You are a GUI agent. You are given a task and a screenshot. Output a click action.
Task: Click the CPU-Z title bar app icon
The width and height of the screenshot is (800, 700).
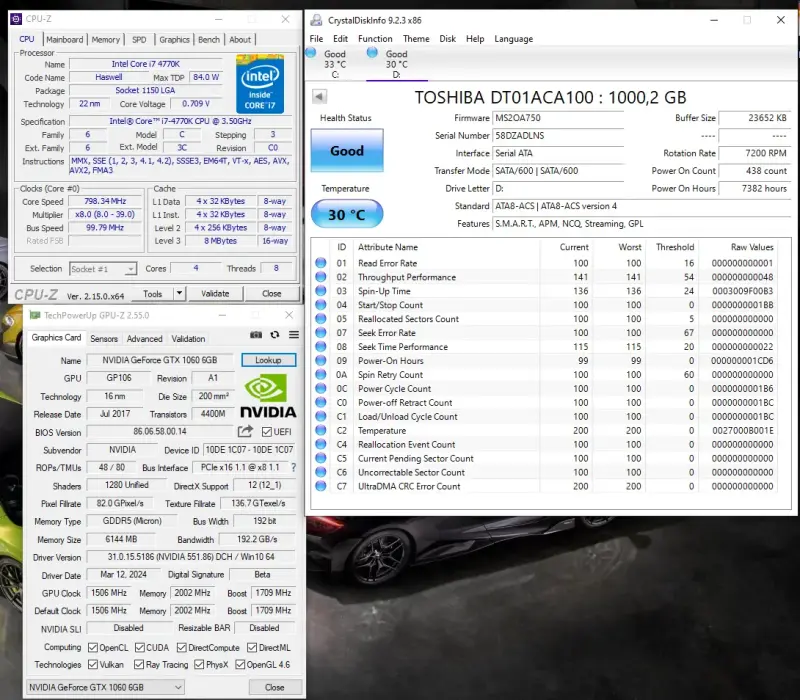[16, 19]
